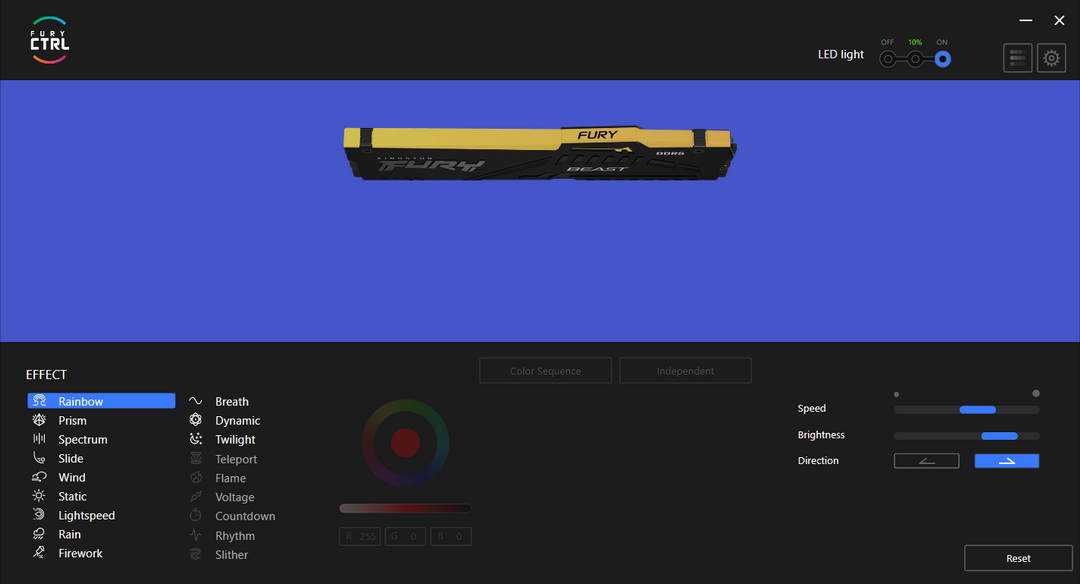Click the Teleport effect icon
This screenshot has height=584, width=1080.
click(196, 458)
